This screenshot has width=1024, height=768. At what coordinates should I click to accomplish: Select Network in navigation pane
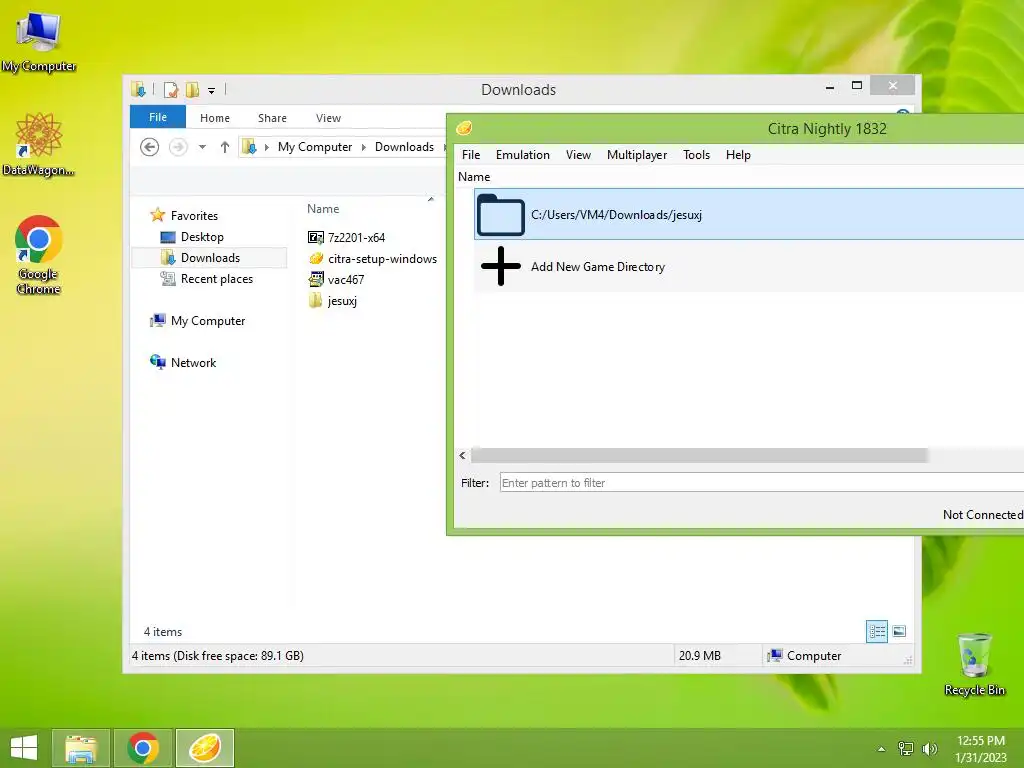(193, 362)
